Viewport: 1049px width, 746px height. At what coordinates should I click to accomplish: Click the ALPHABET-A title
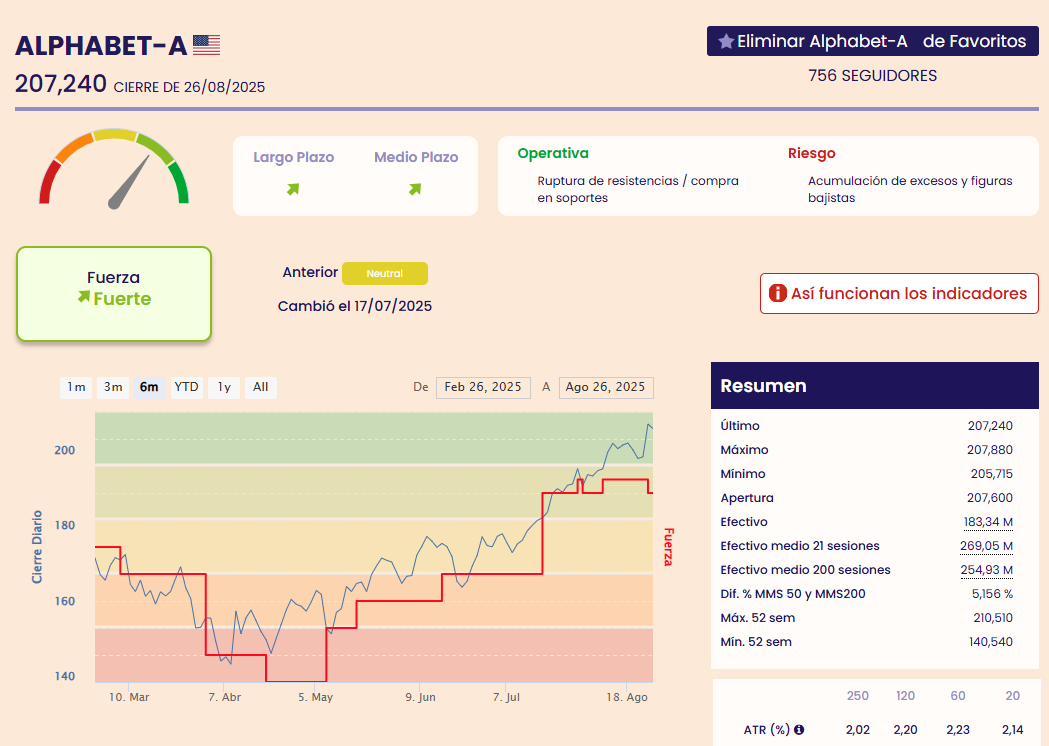click(101, 45)
